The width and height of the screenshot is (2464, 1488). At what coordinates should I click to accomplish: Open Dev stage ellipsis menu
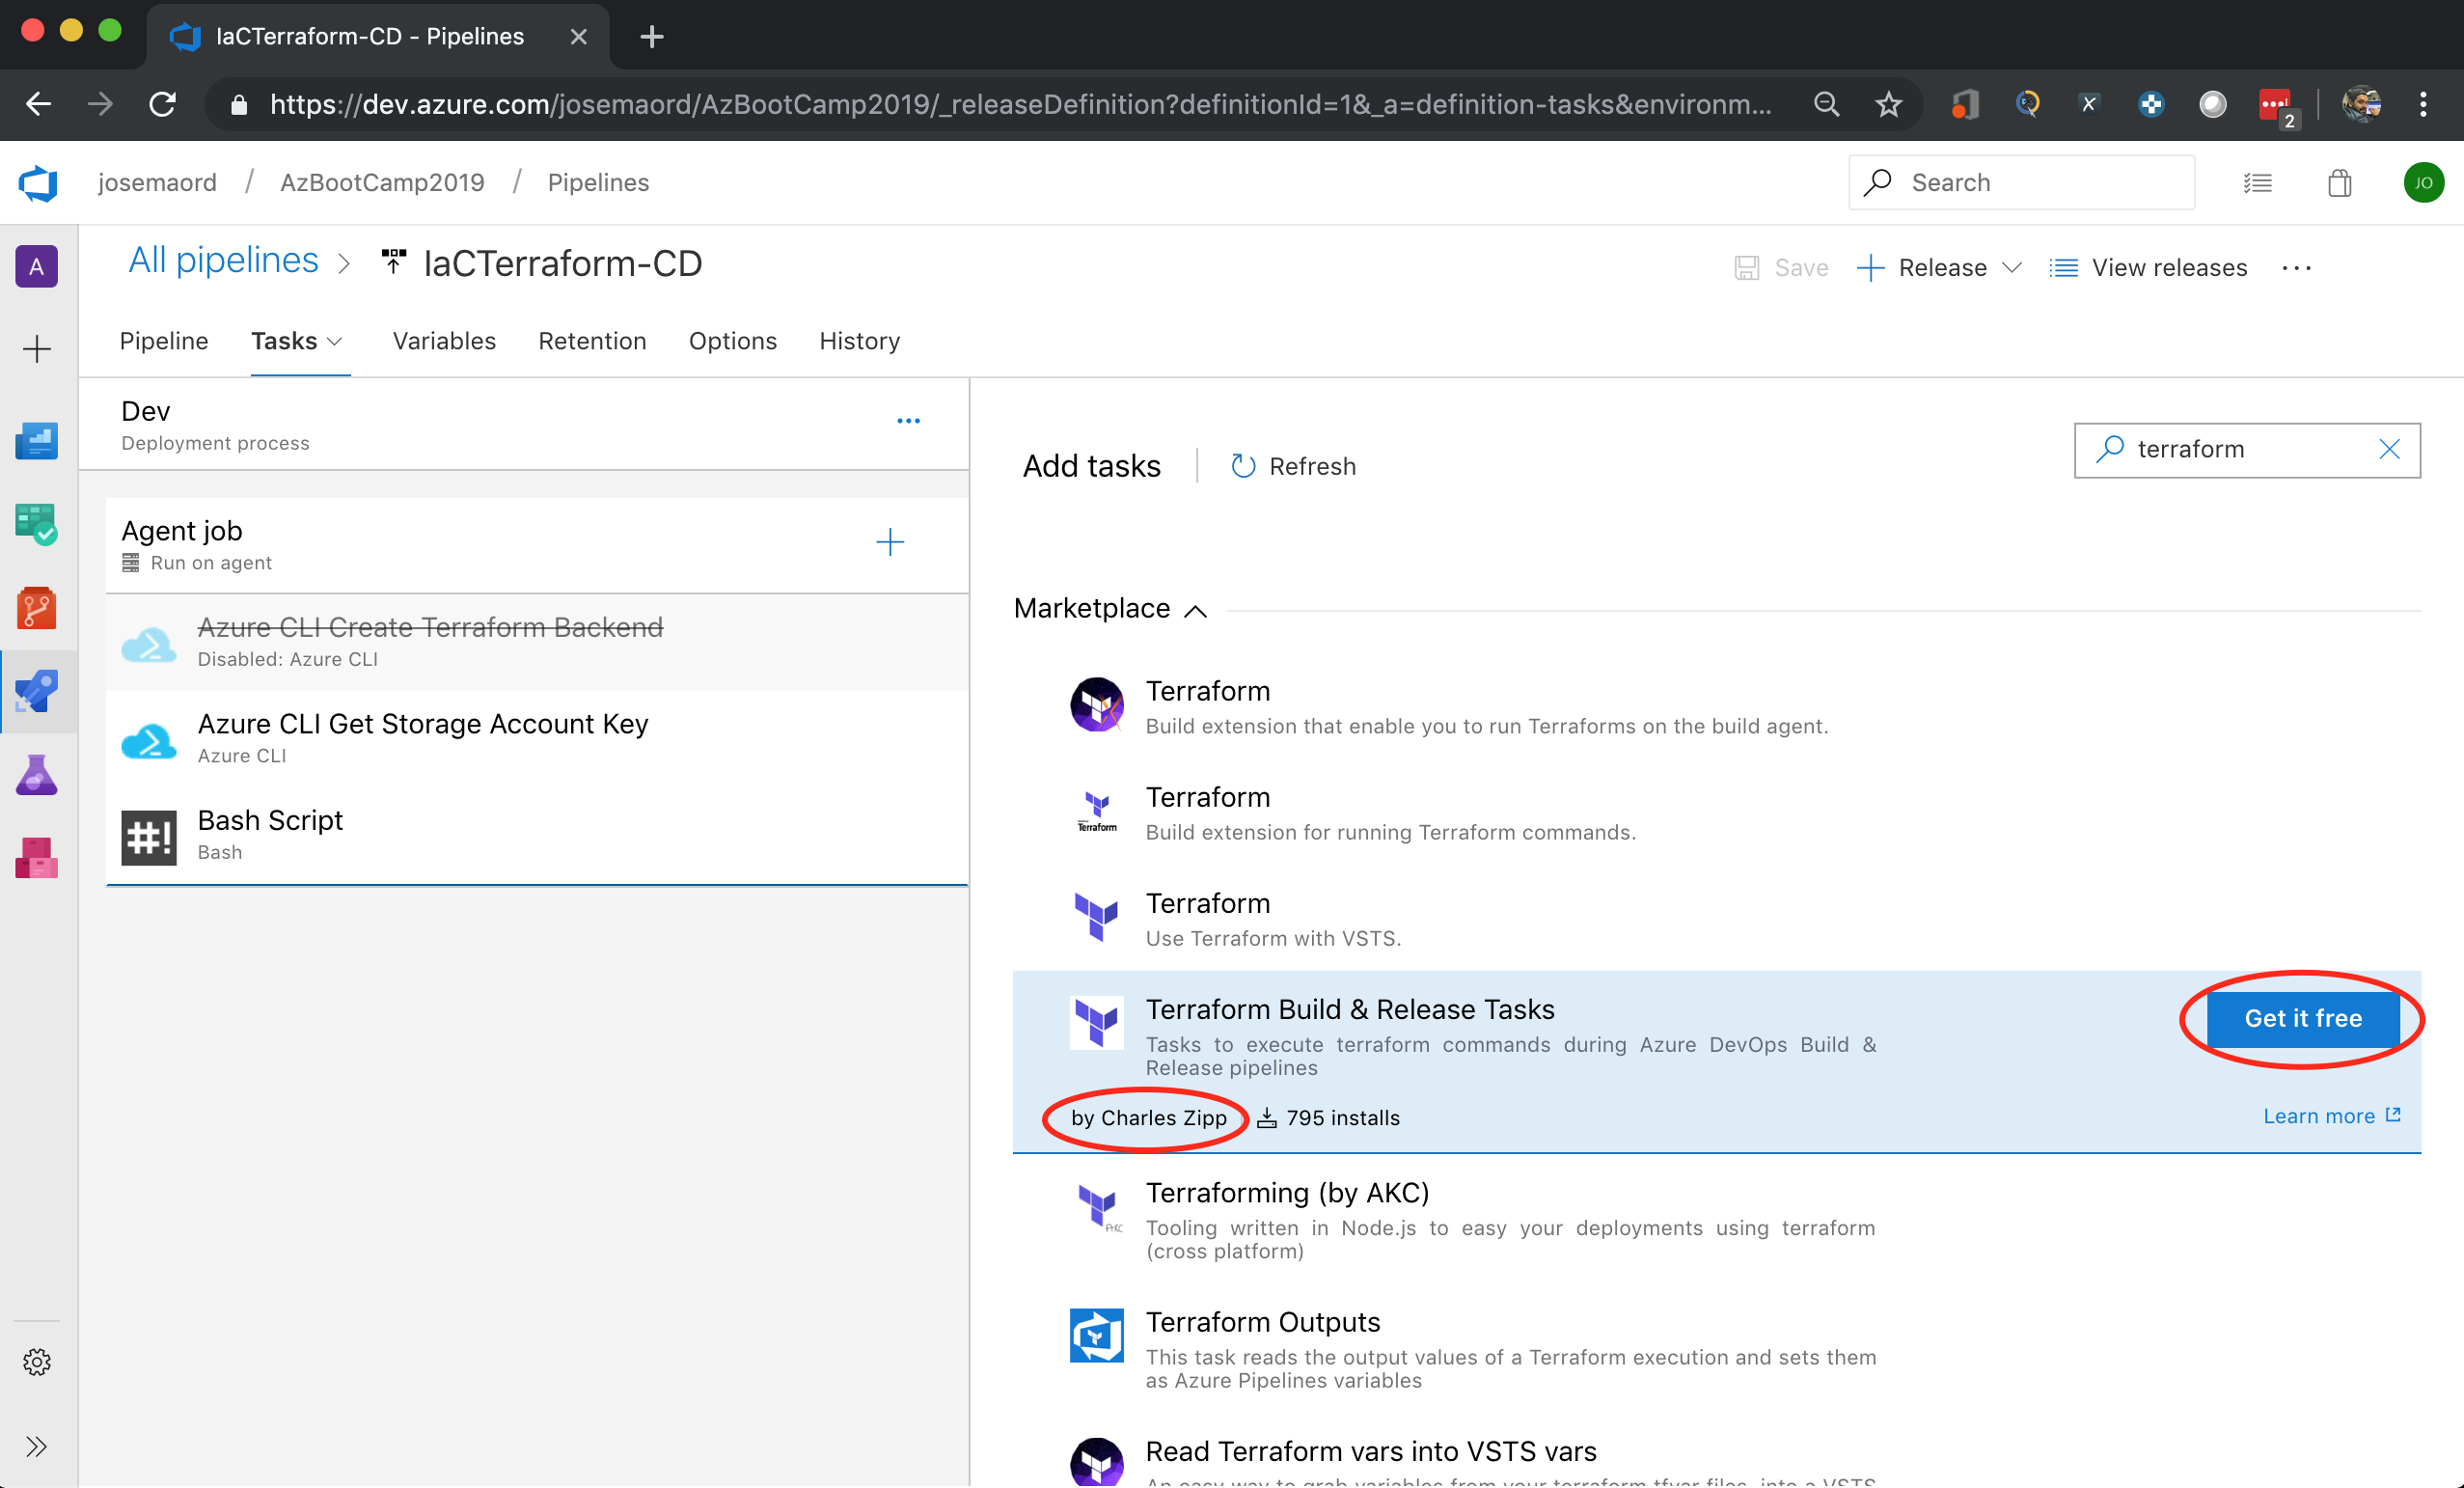908,421
